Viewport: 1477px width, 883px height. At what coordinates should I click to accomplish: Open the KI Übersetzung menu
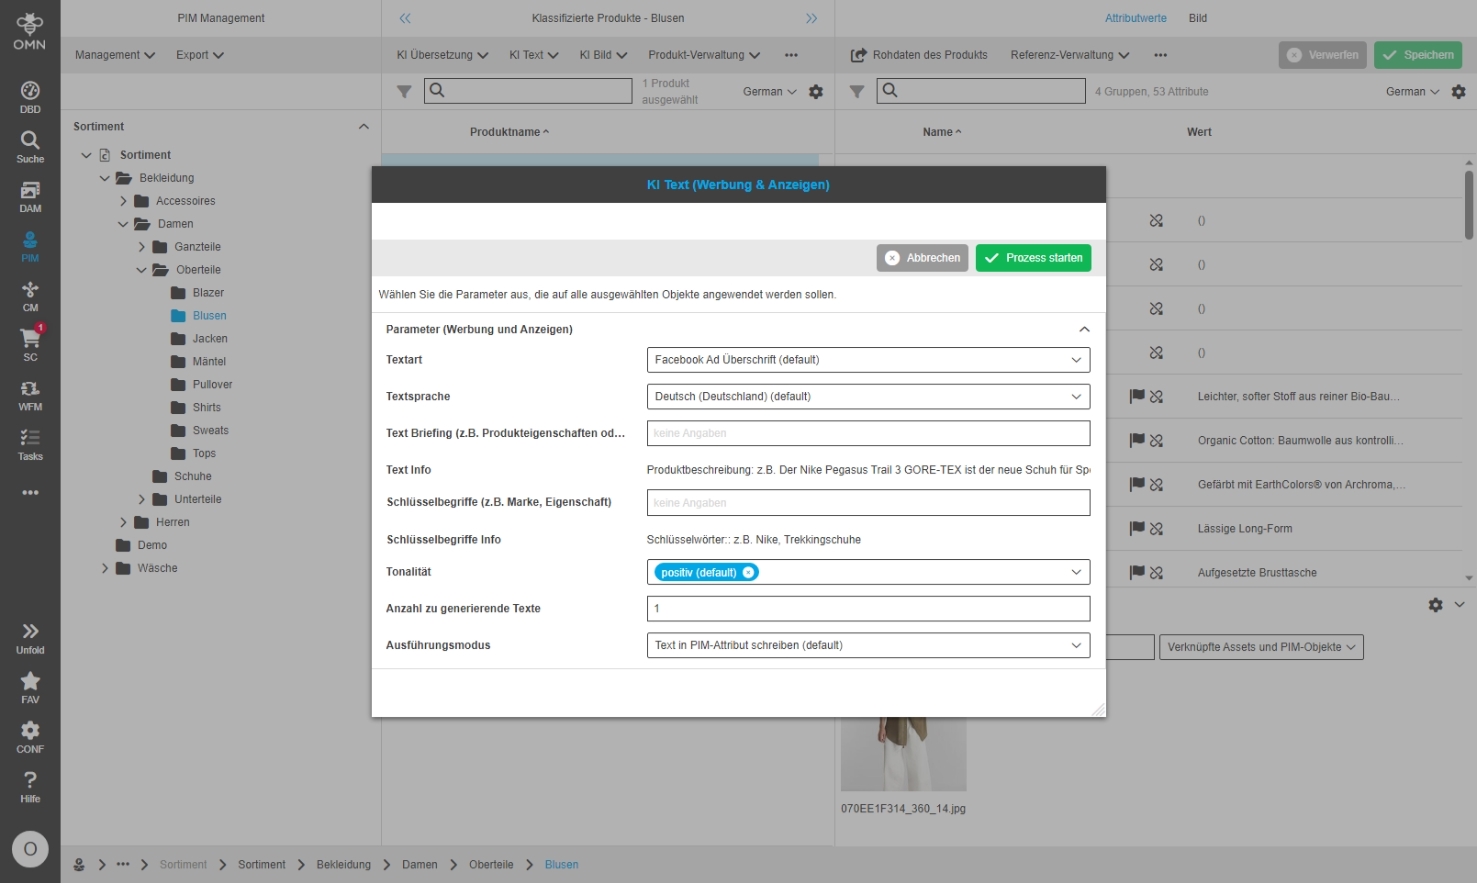443,55
